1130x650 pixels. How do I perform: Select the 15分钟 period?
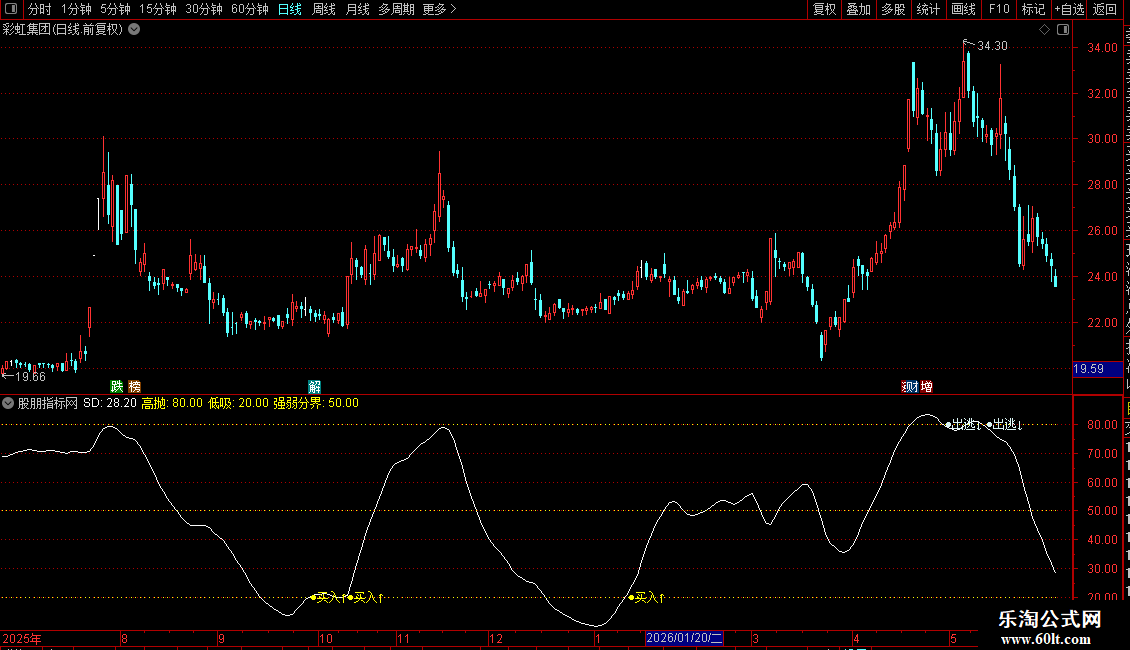[157, 9]
